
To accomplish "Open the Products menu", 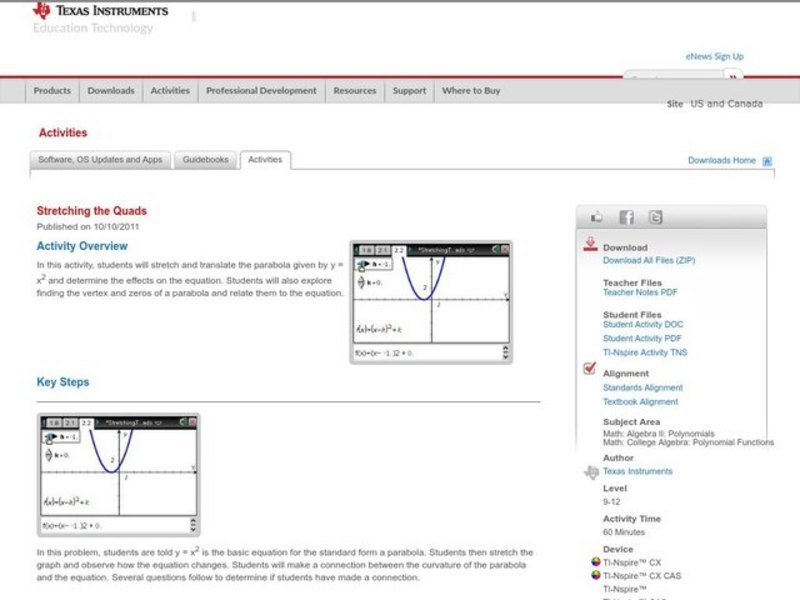I will [x=52, y=91].
